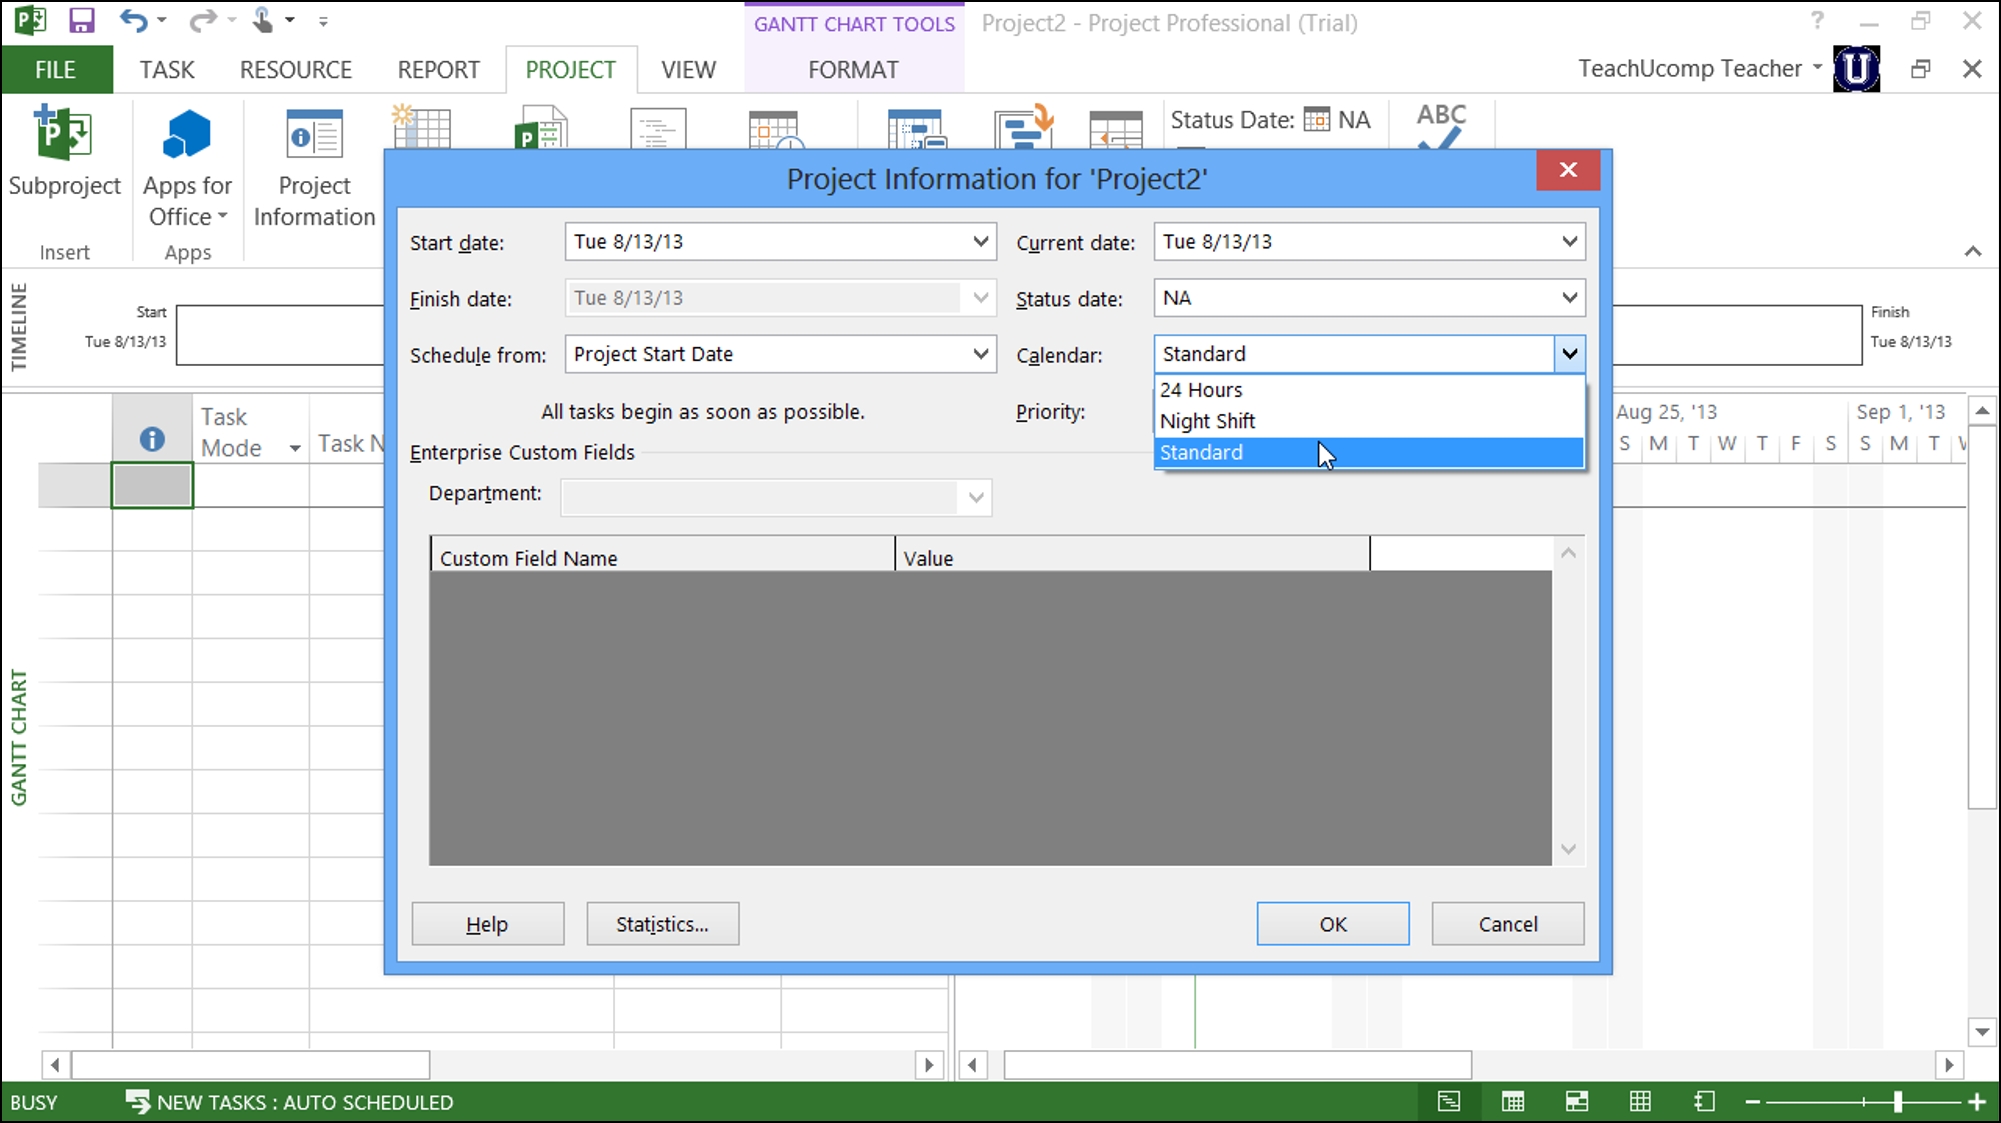This screenshot has height=1123, width=2001.
Task: Click the FORMAT ribbon tab
Action: pyautogui.click(x=853, y=70)
